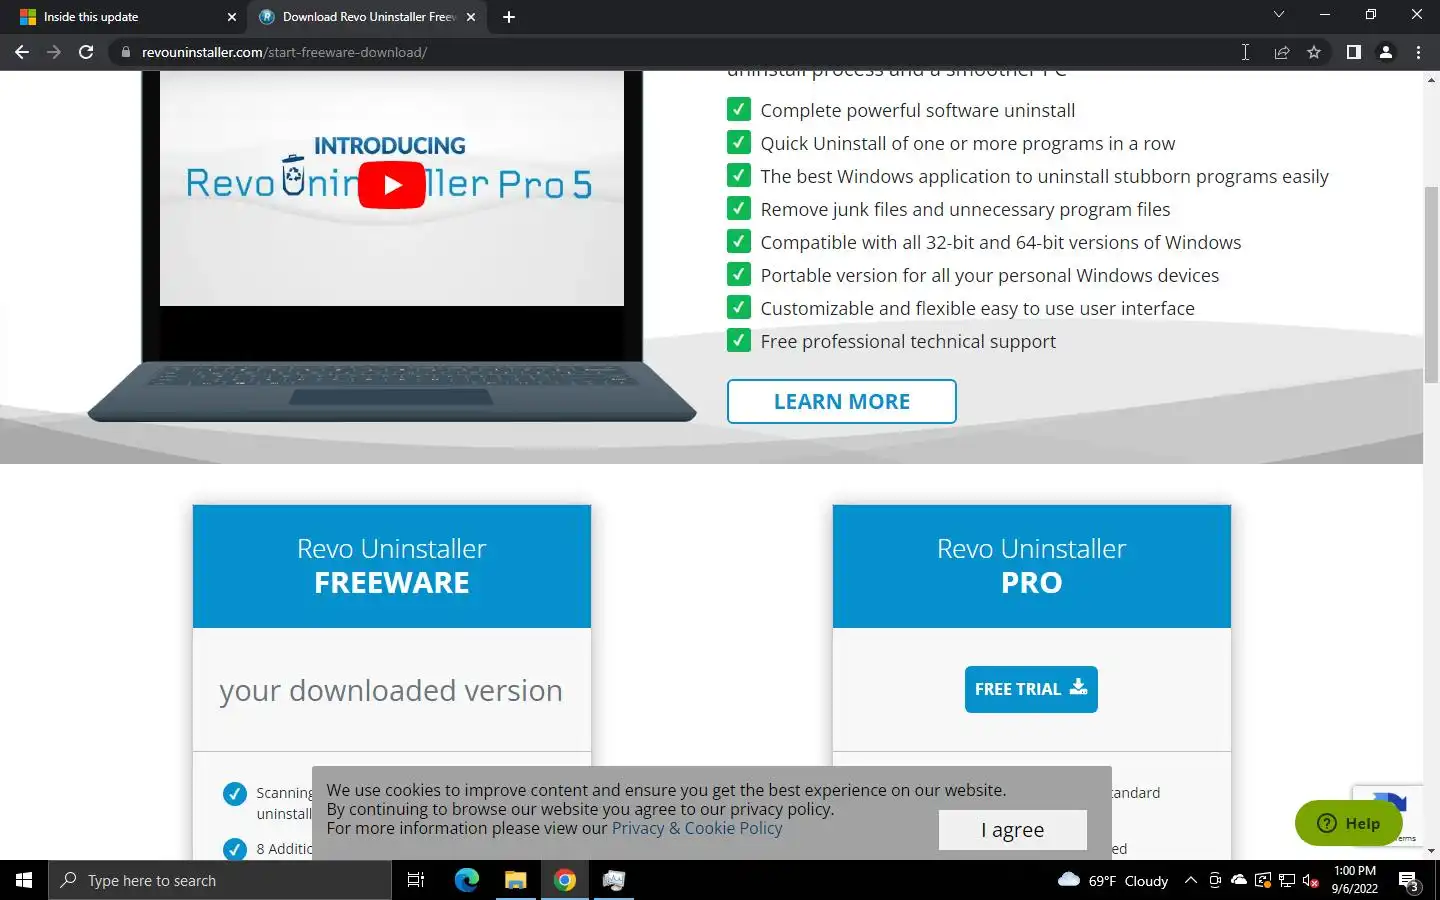1440x900 pixels.
Task: Go forward in browser history
Action: (x=54, y=52)
